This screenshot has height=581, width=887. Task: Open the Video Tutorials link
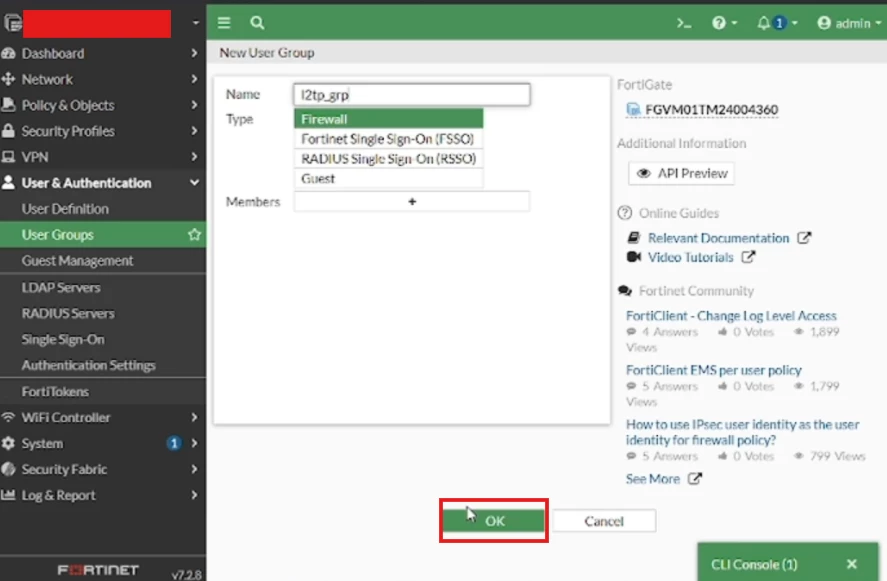[690, 257]
